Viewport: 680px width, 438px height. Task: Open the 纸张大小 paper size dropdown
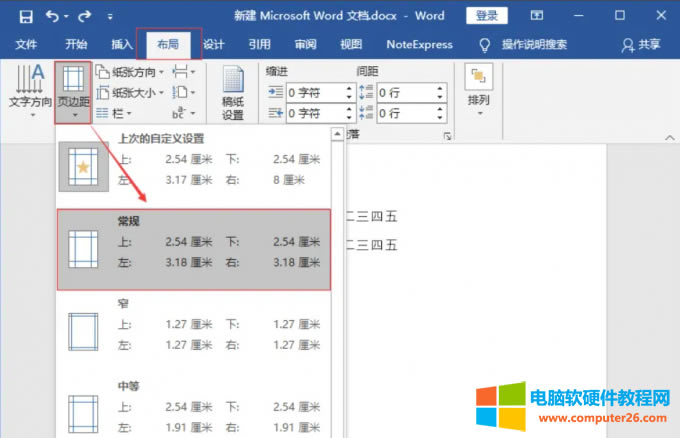coord(130,92)
